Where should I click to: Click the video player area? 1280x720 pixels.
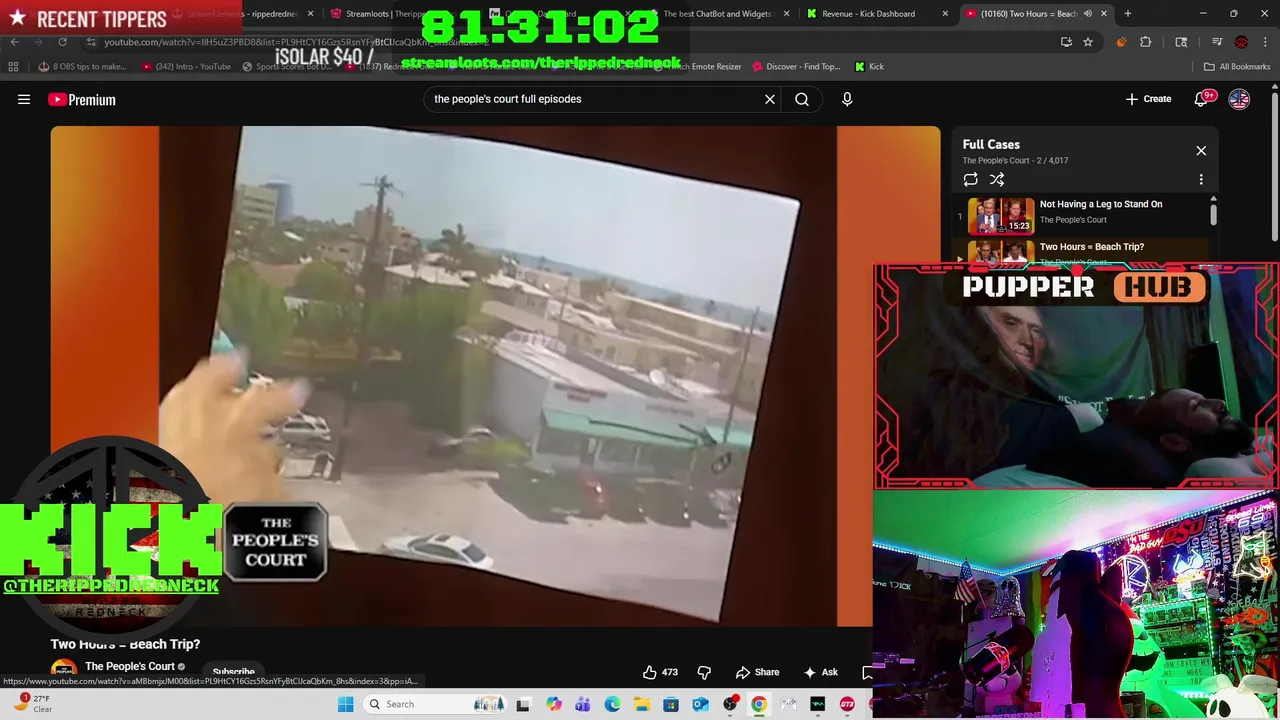pos(495,376)
